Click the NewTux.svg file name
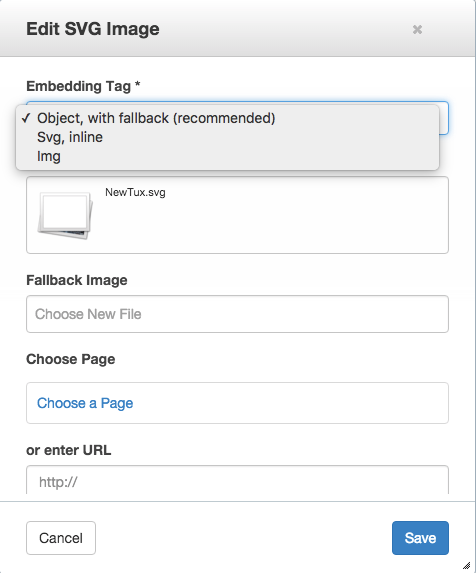 135,193
